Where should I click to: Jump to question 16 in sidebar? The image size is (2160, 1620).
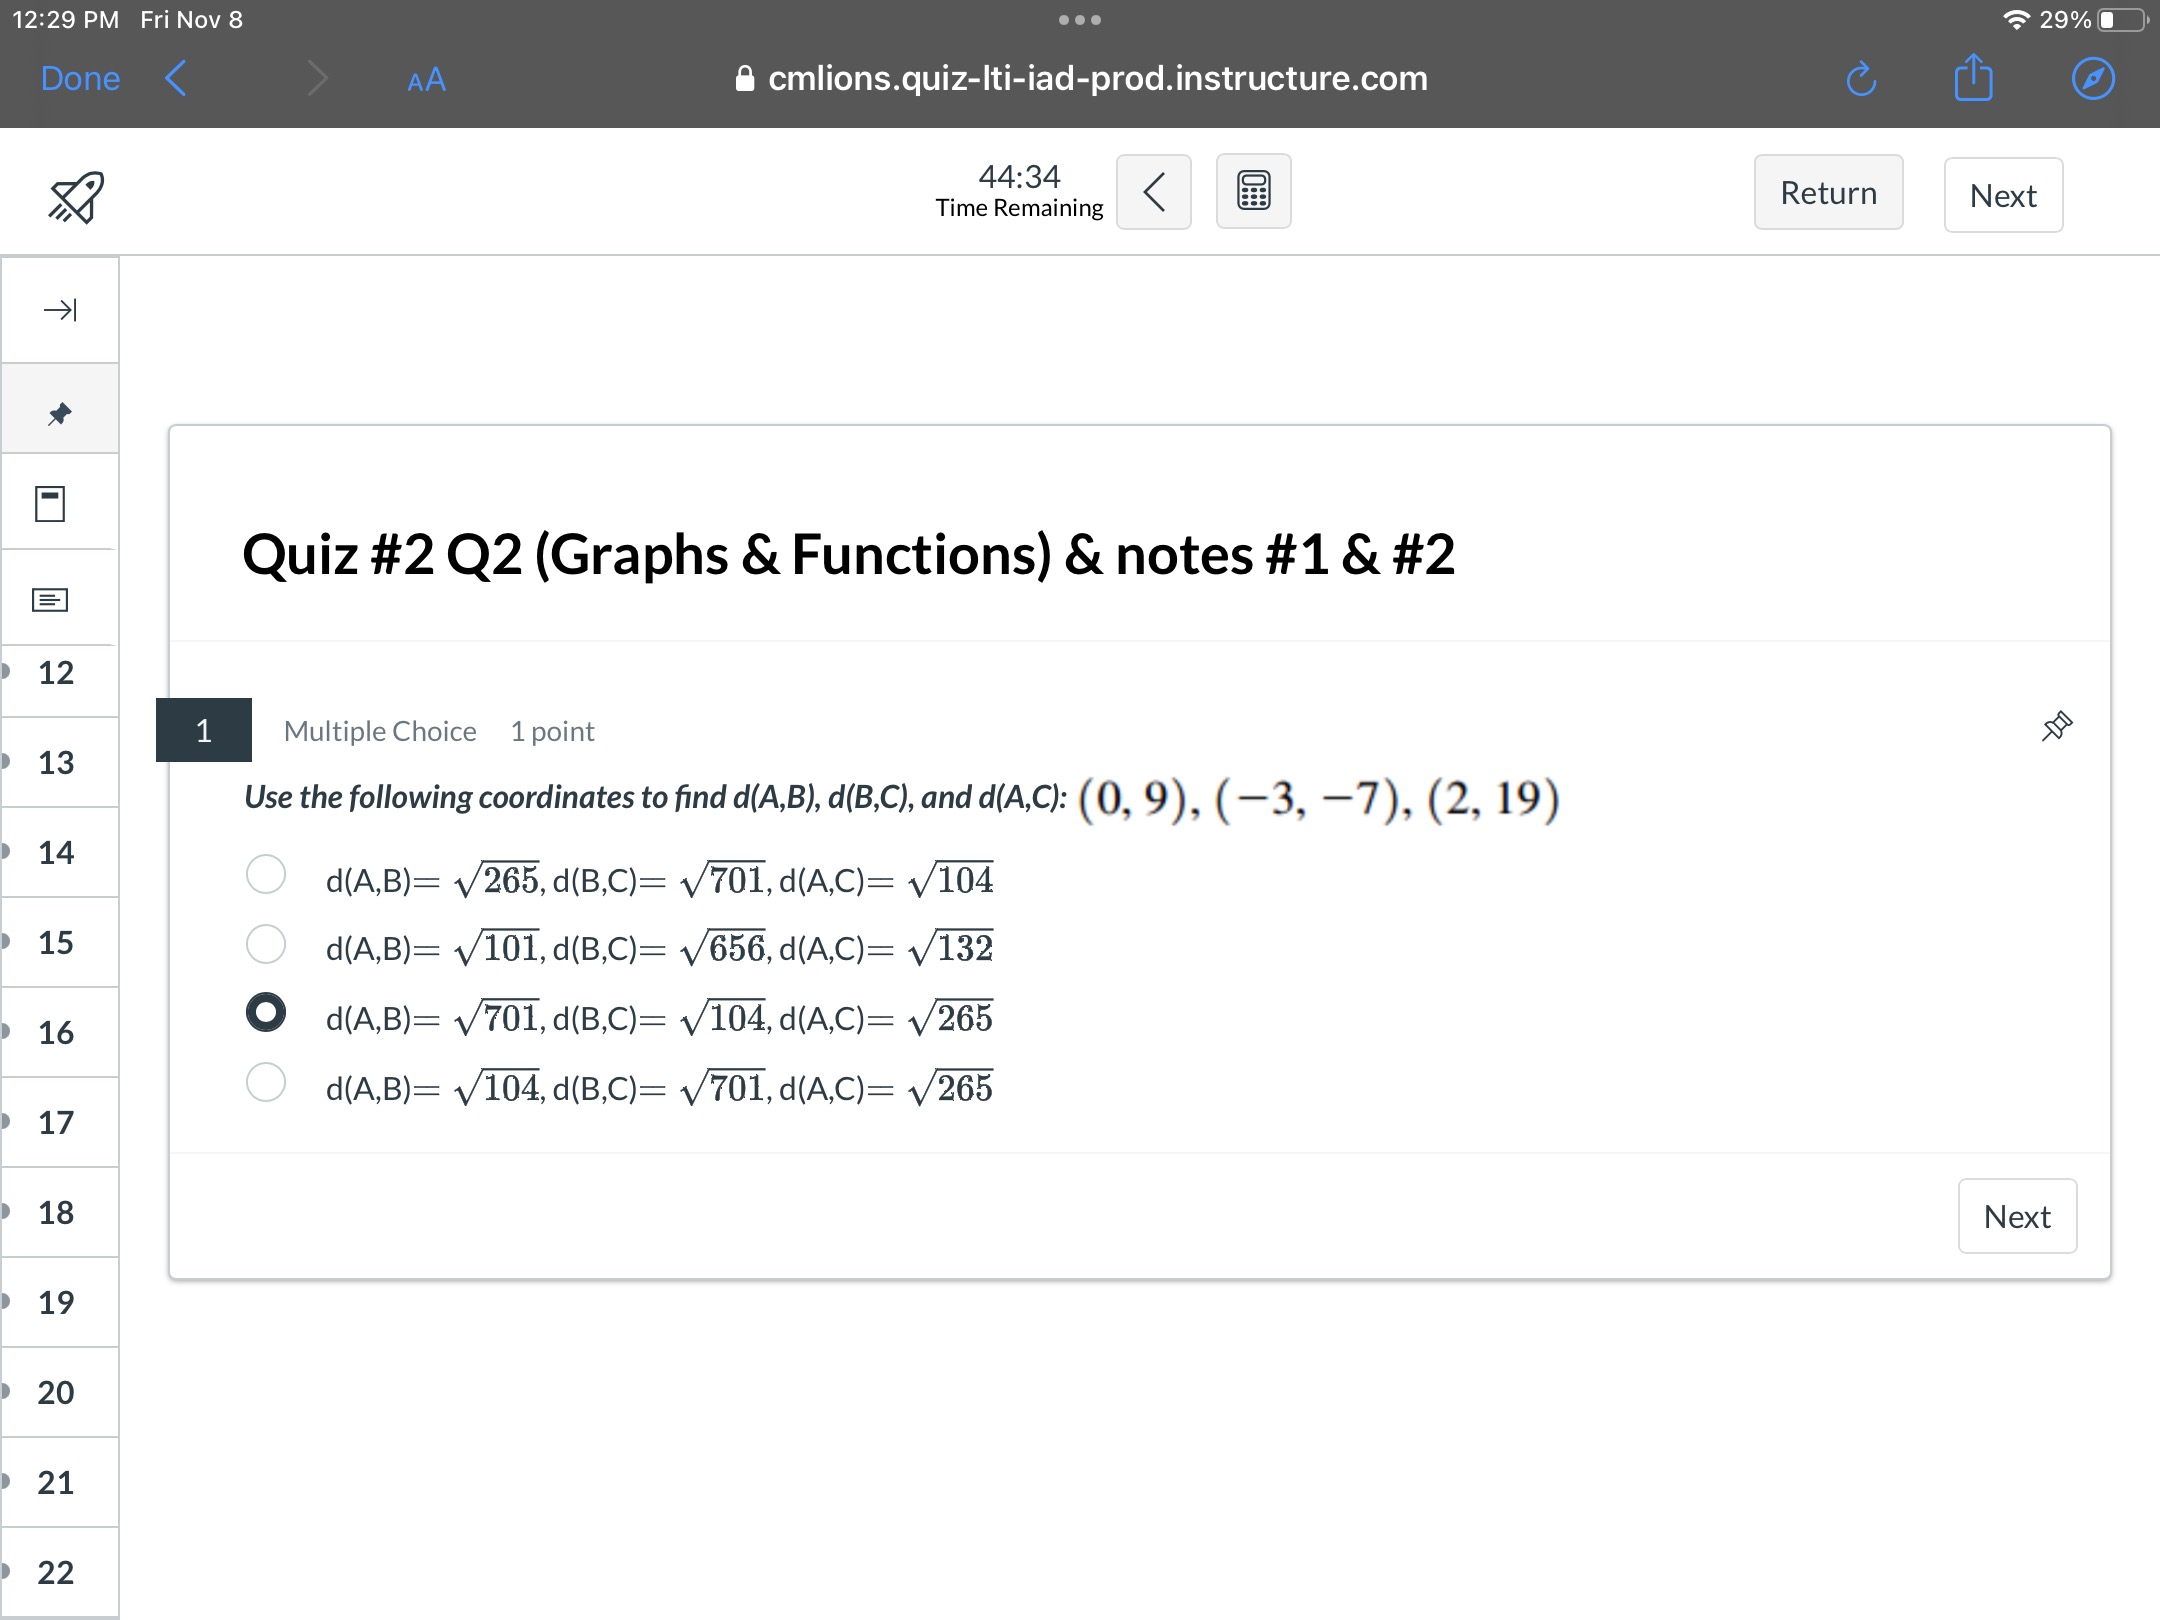point(57,1033)
